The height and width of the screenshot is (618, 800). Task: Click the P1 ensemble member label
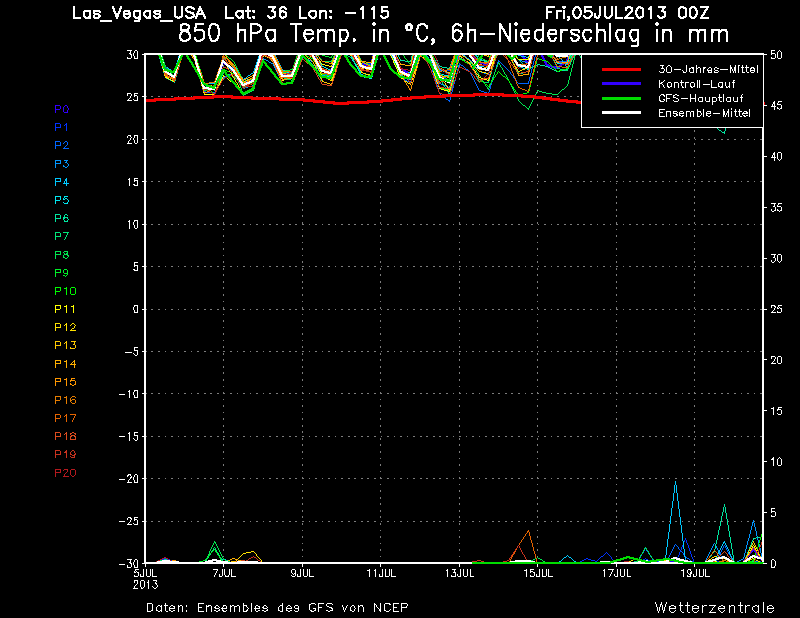coord(62,127)
